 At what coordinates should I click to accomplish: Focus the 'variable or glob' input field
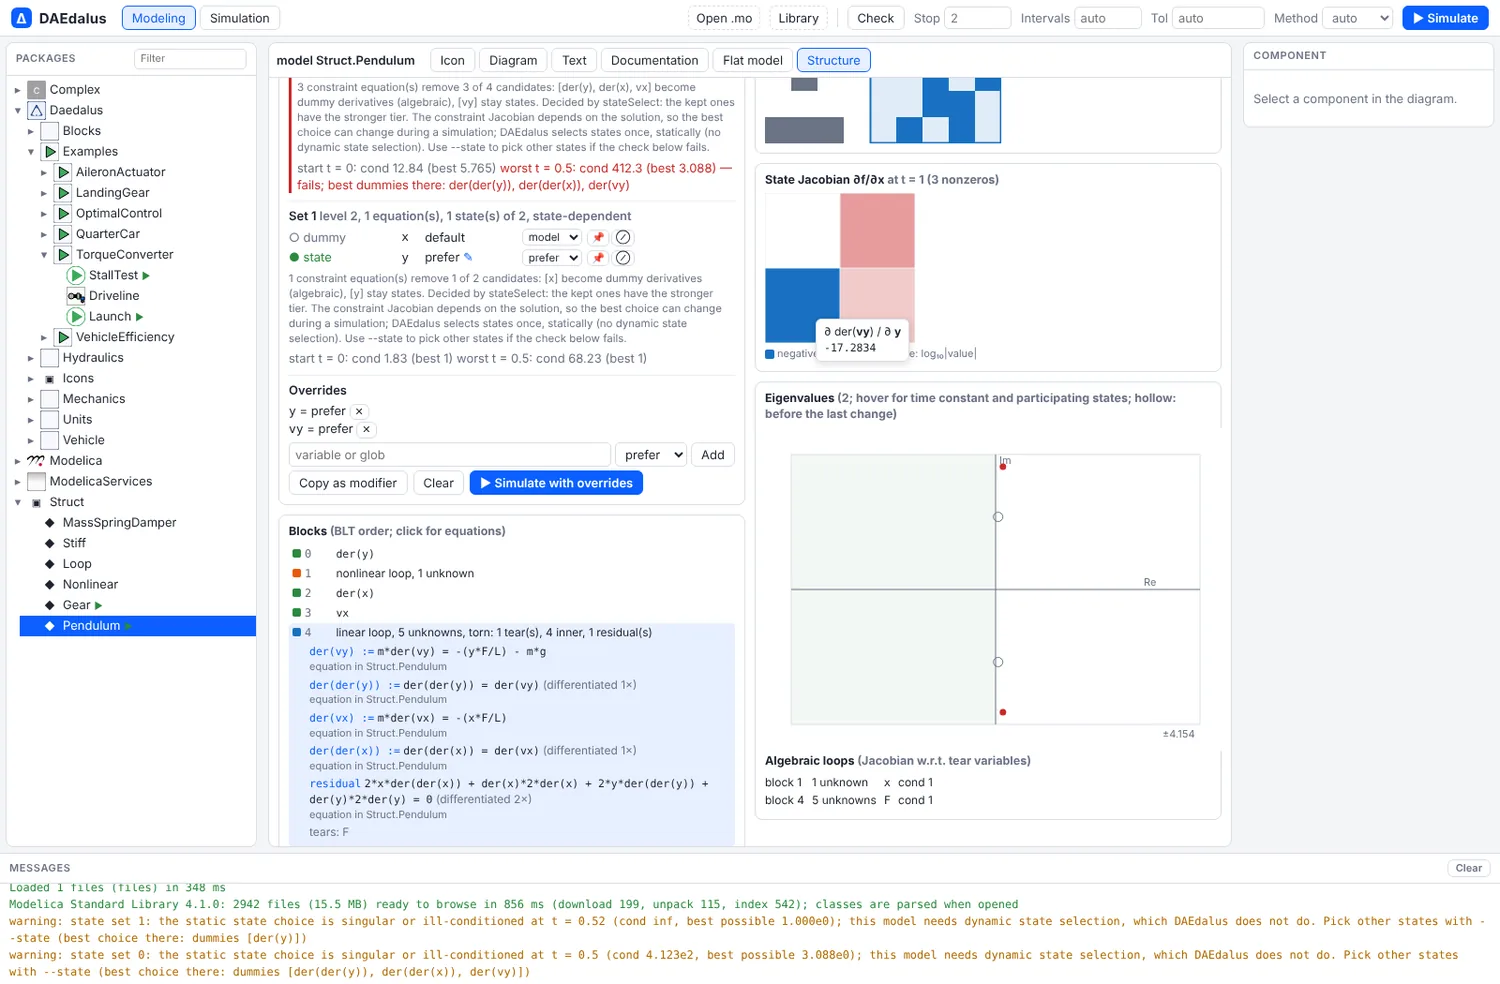tap(450, 455)
